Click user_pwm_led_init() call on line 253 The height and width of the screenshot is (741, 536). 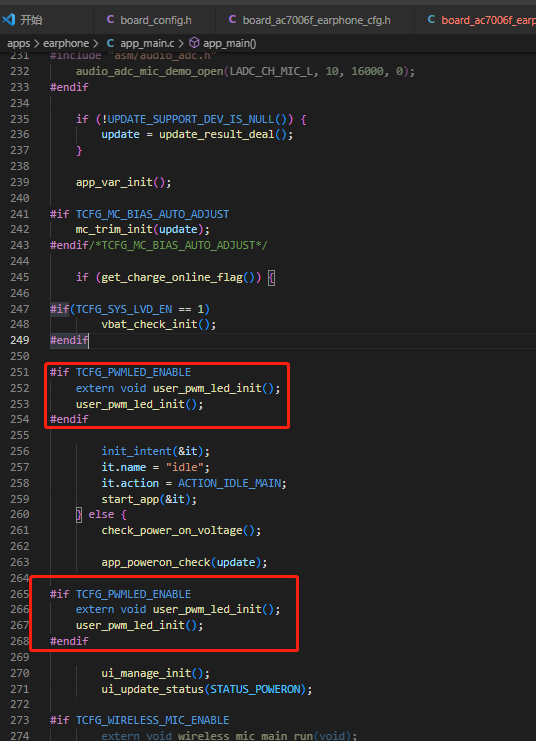click(136, 405)
